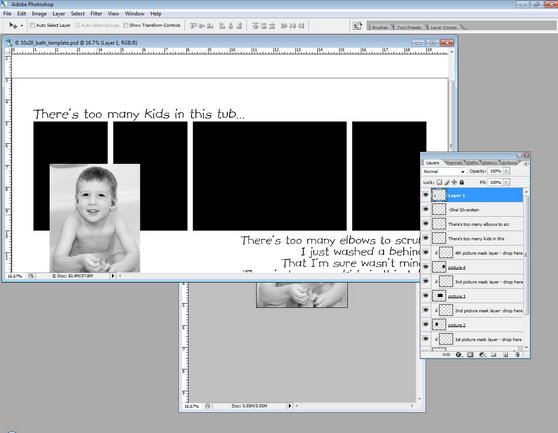
Task: Click Distribute Horizontal Centers icon
Action: (293, 26)
